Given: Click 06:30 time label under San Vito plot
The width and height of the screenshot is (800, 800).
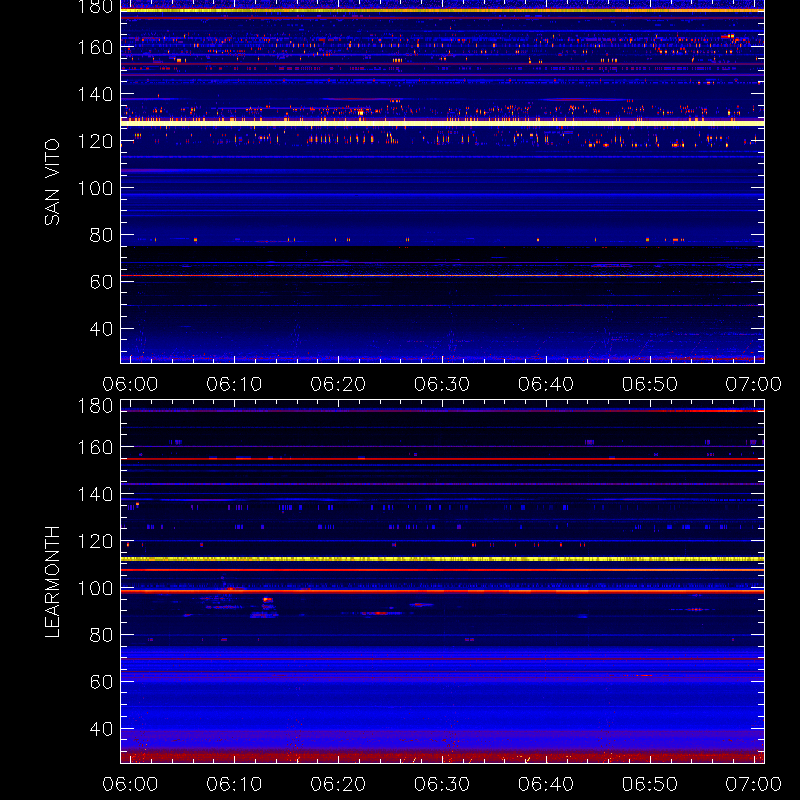Looking at the screenshot, I should click(442, 384).
